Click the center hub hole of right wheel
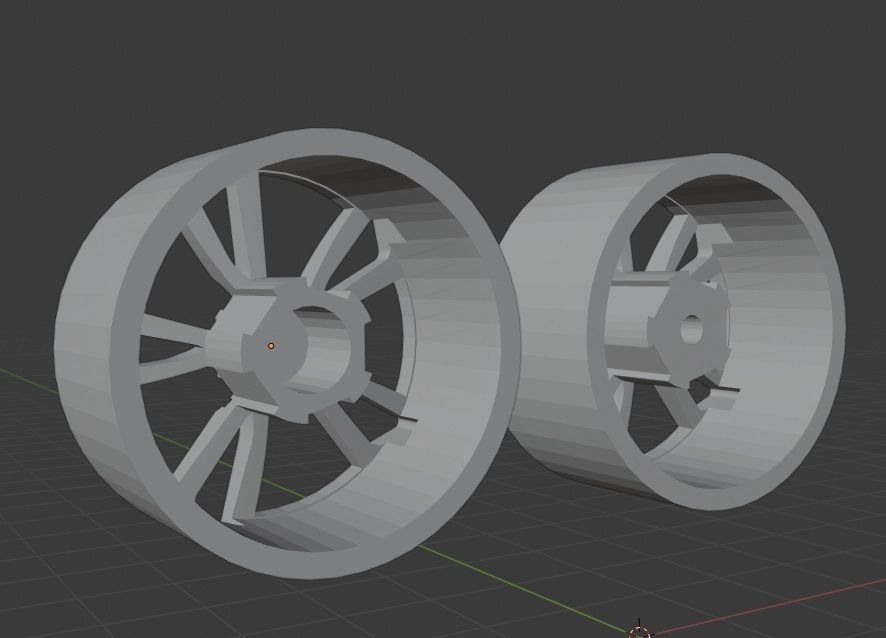The height and width of the screenshot is (638, 886). (691, 329)
